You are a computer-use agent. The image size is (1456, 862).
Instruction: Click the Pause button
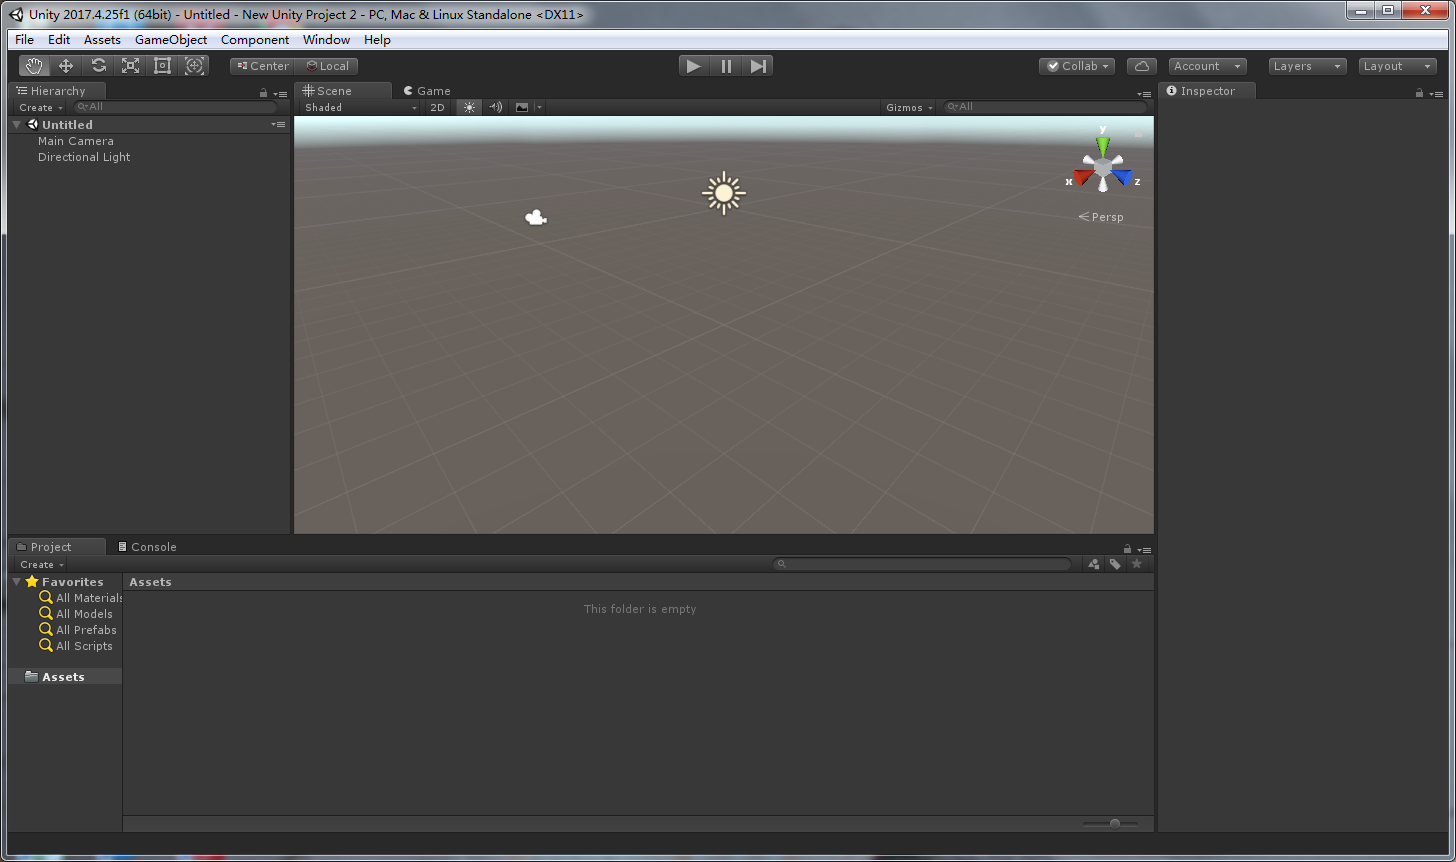(x=726, y=66)
